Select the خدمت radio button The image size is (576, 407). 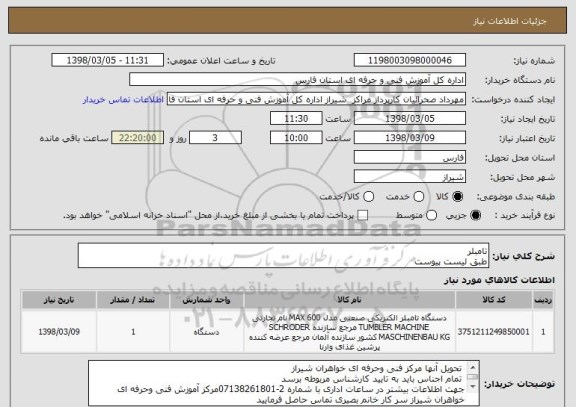pyautogui.click(x=418, y=197)
